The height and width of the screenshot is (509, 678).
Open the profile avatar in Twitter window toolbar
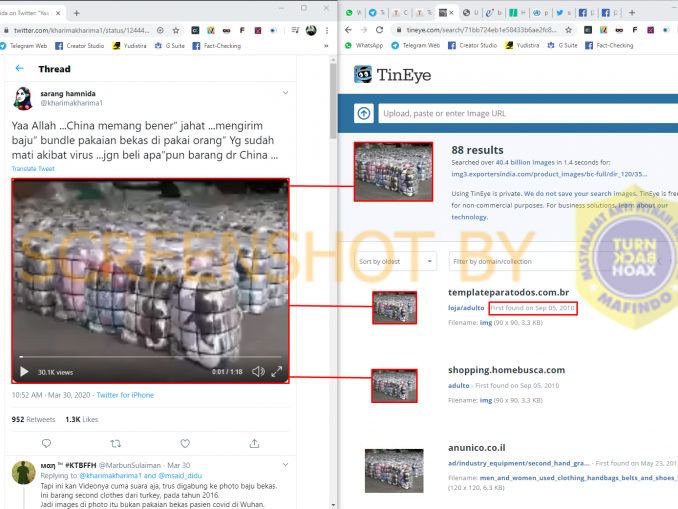pos(311,30)
